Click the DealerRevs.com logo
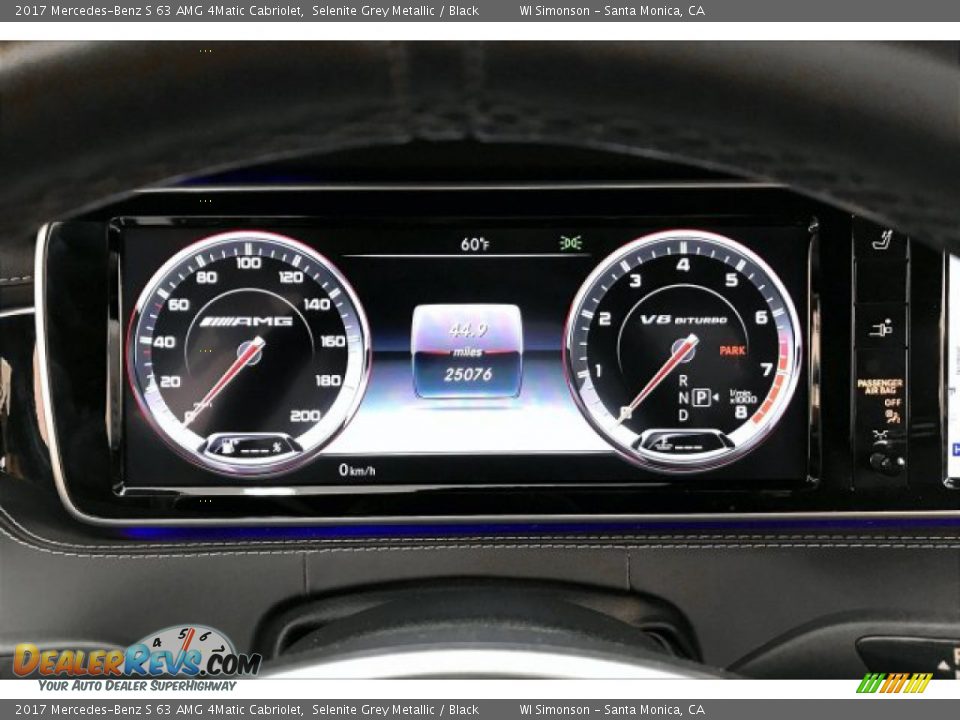The image size is (960, 720). click(136, 660)
